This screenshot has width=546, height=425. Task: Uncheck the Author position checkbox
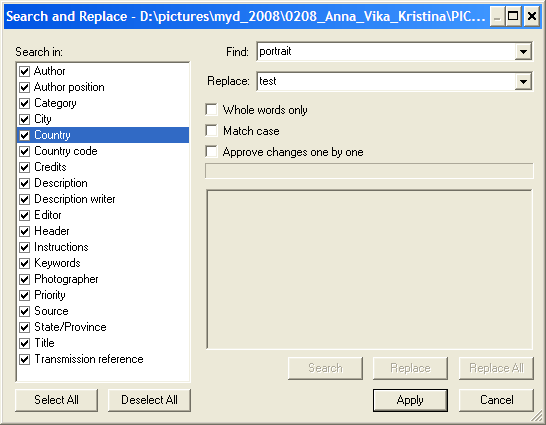[x=24, y=87]
